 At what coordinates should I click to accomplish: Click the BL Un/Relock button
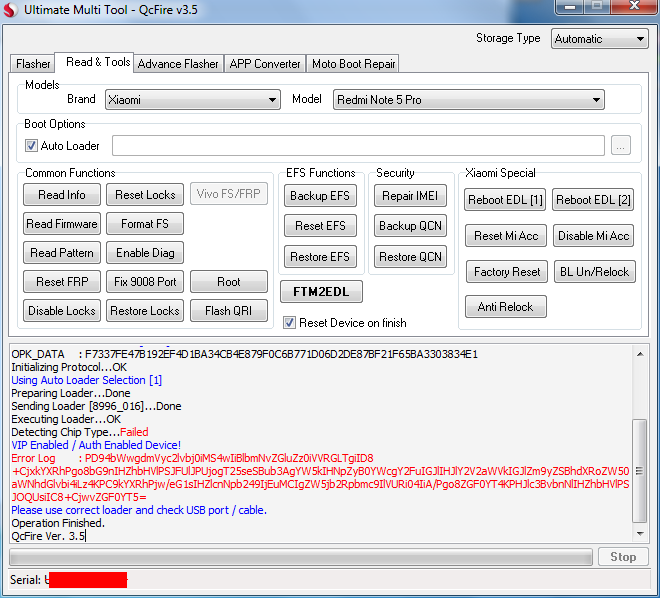click(594, 272)
